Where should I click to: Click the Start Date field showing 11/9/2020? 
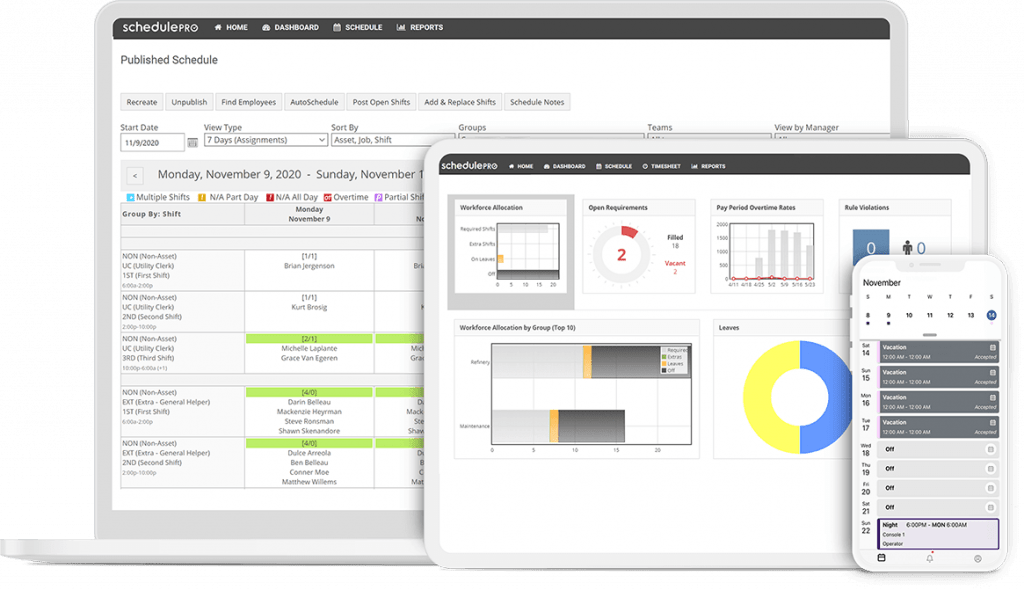click(152, 142)
